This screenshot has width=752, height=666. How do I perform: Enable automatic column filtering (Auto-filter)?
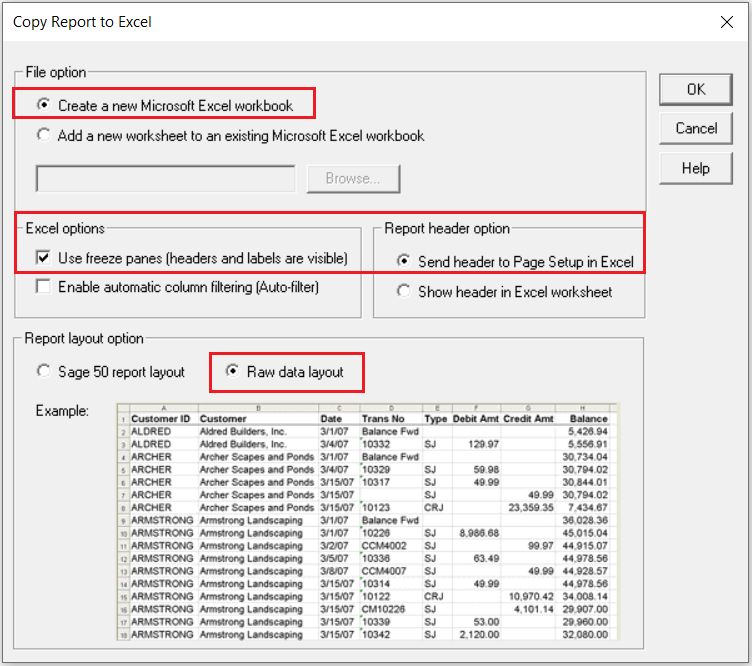177,287
